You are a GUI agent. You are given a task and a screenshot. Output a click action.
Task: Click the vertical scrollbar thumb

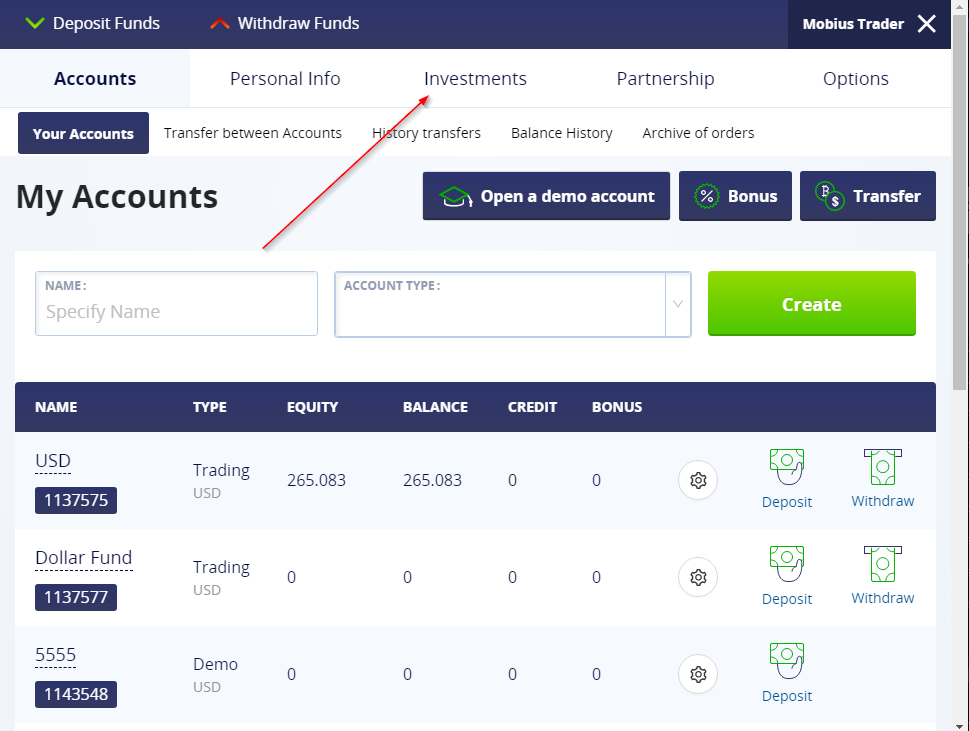point(959,203)
